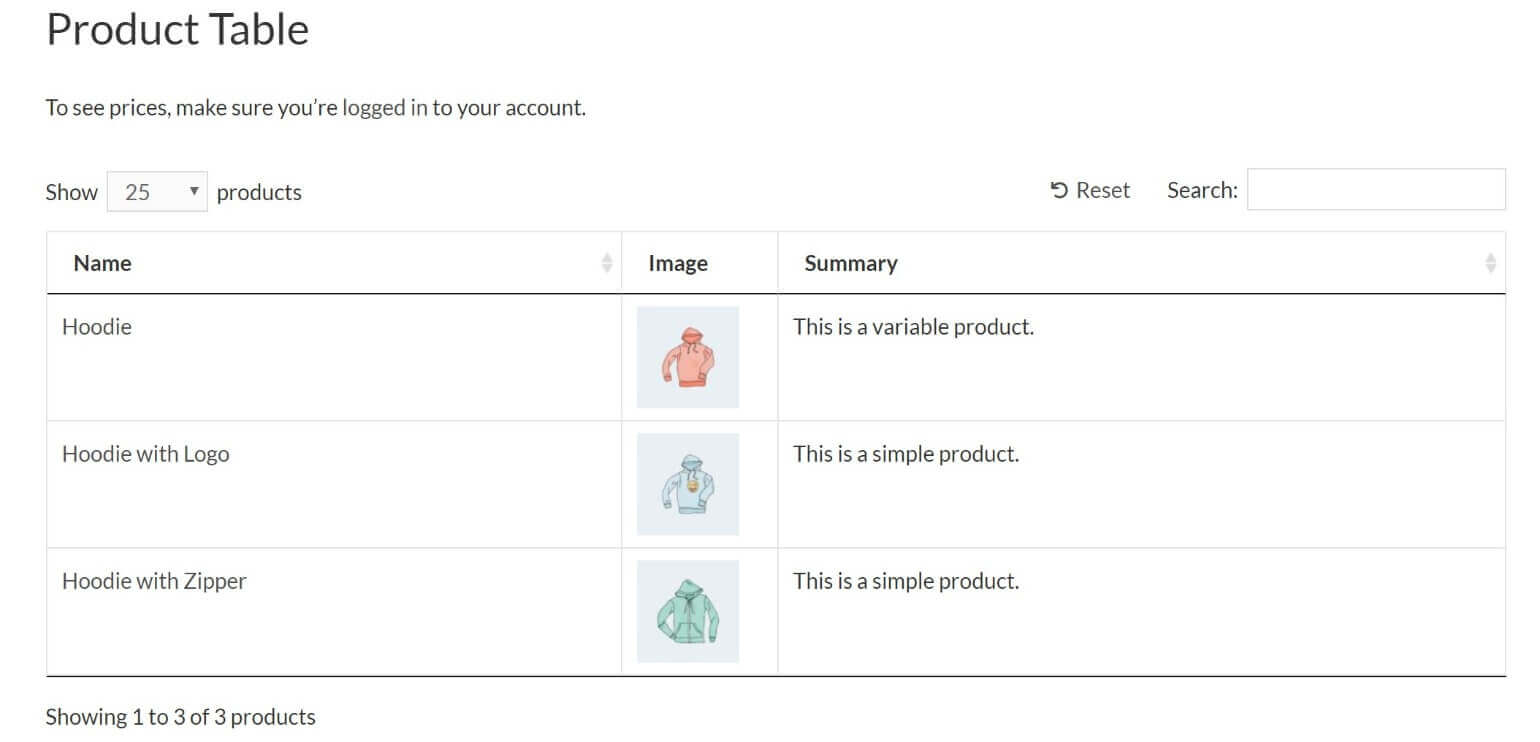Click the circular undo-style icon beside Reset text
The width and height of the screenshot is (1540, 742).
[1060, 189]
